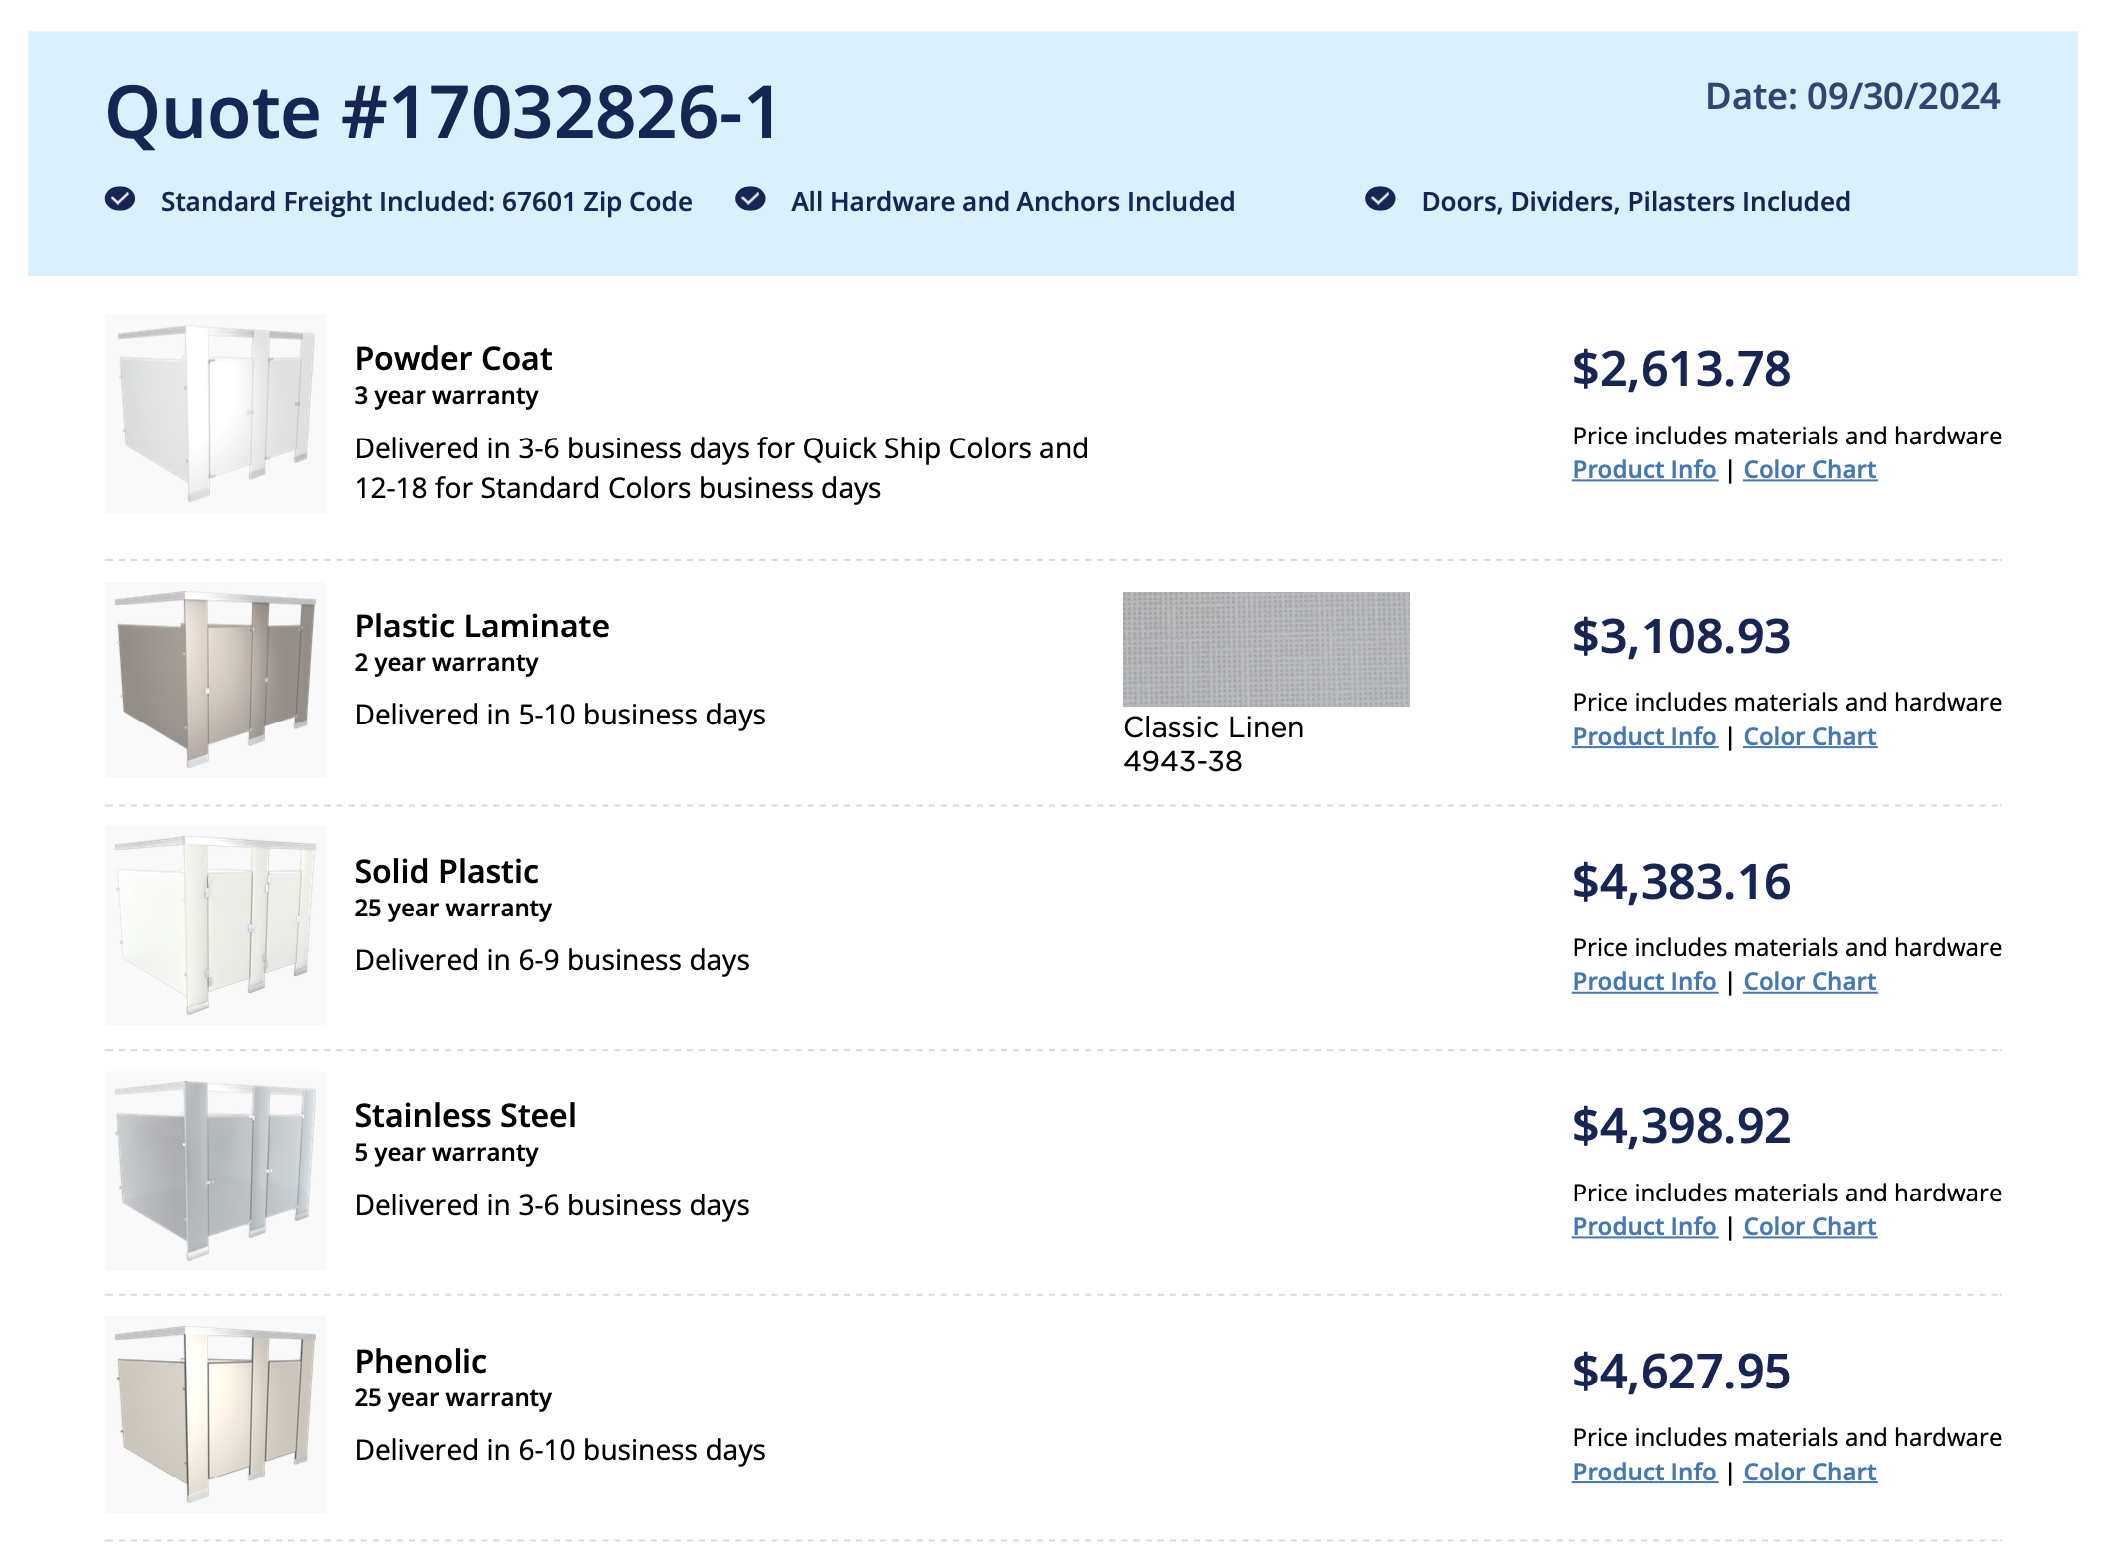
Task: Select the Phenolic partition thumbnail
Action: click(x=215, y=1415)
